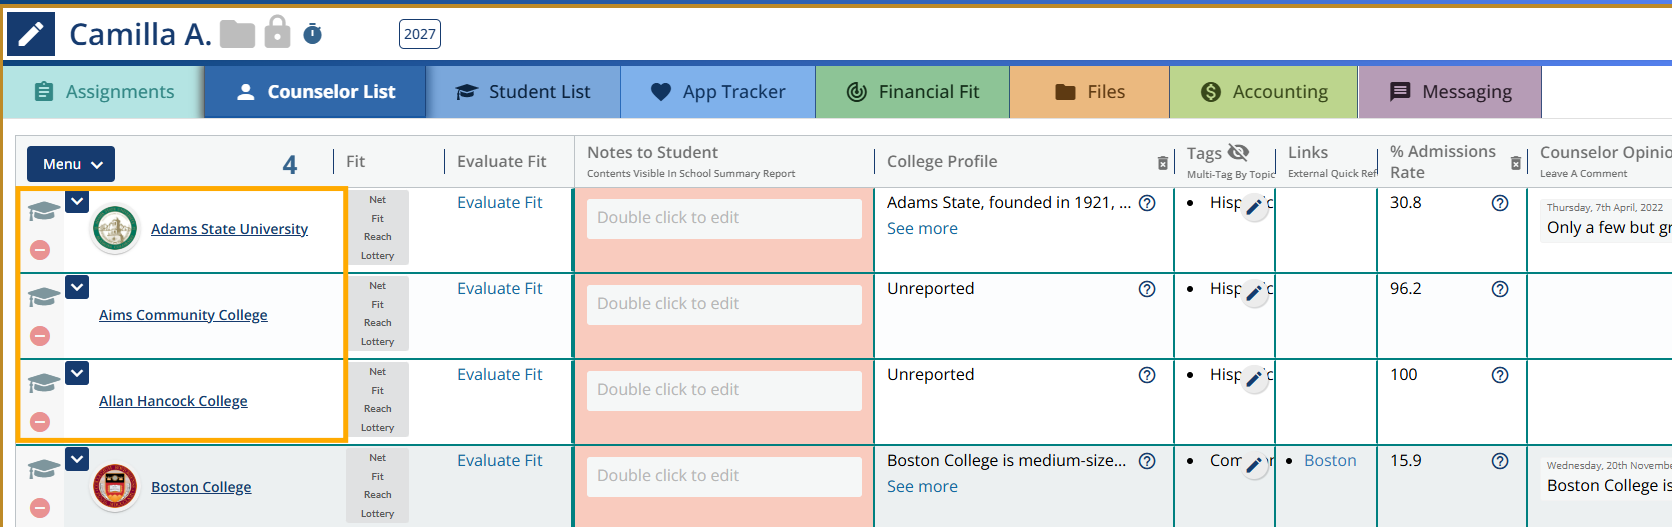This screenshot has height=527, width=1672.
Task: Click profile help icon for Aims Community College
Action: (1147, 289)
